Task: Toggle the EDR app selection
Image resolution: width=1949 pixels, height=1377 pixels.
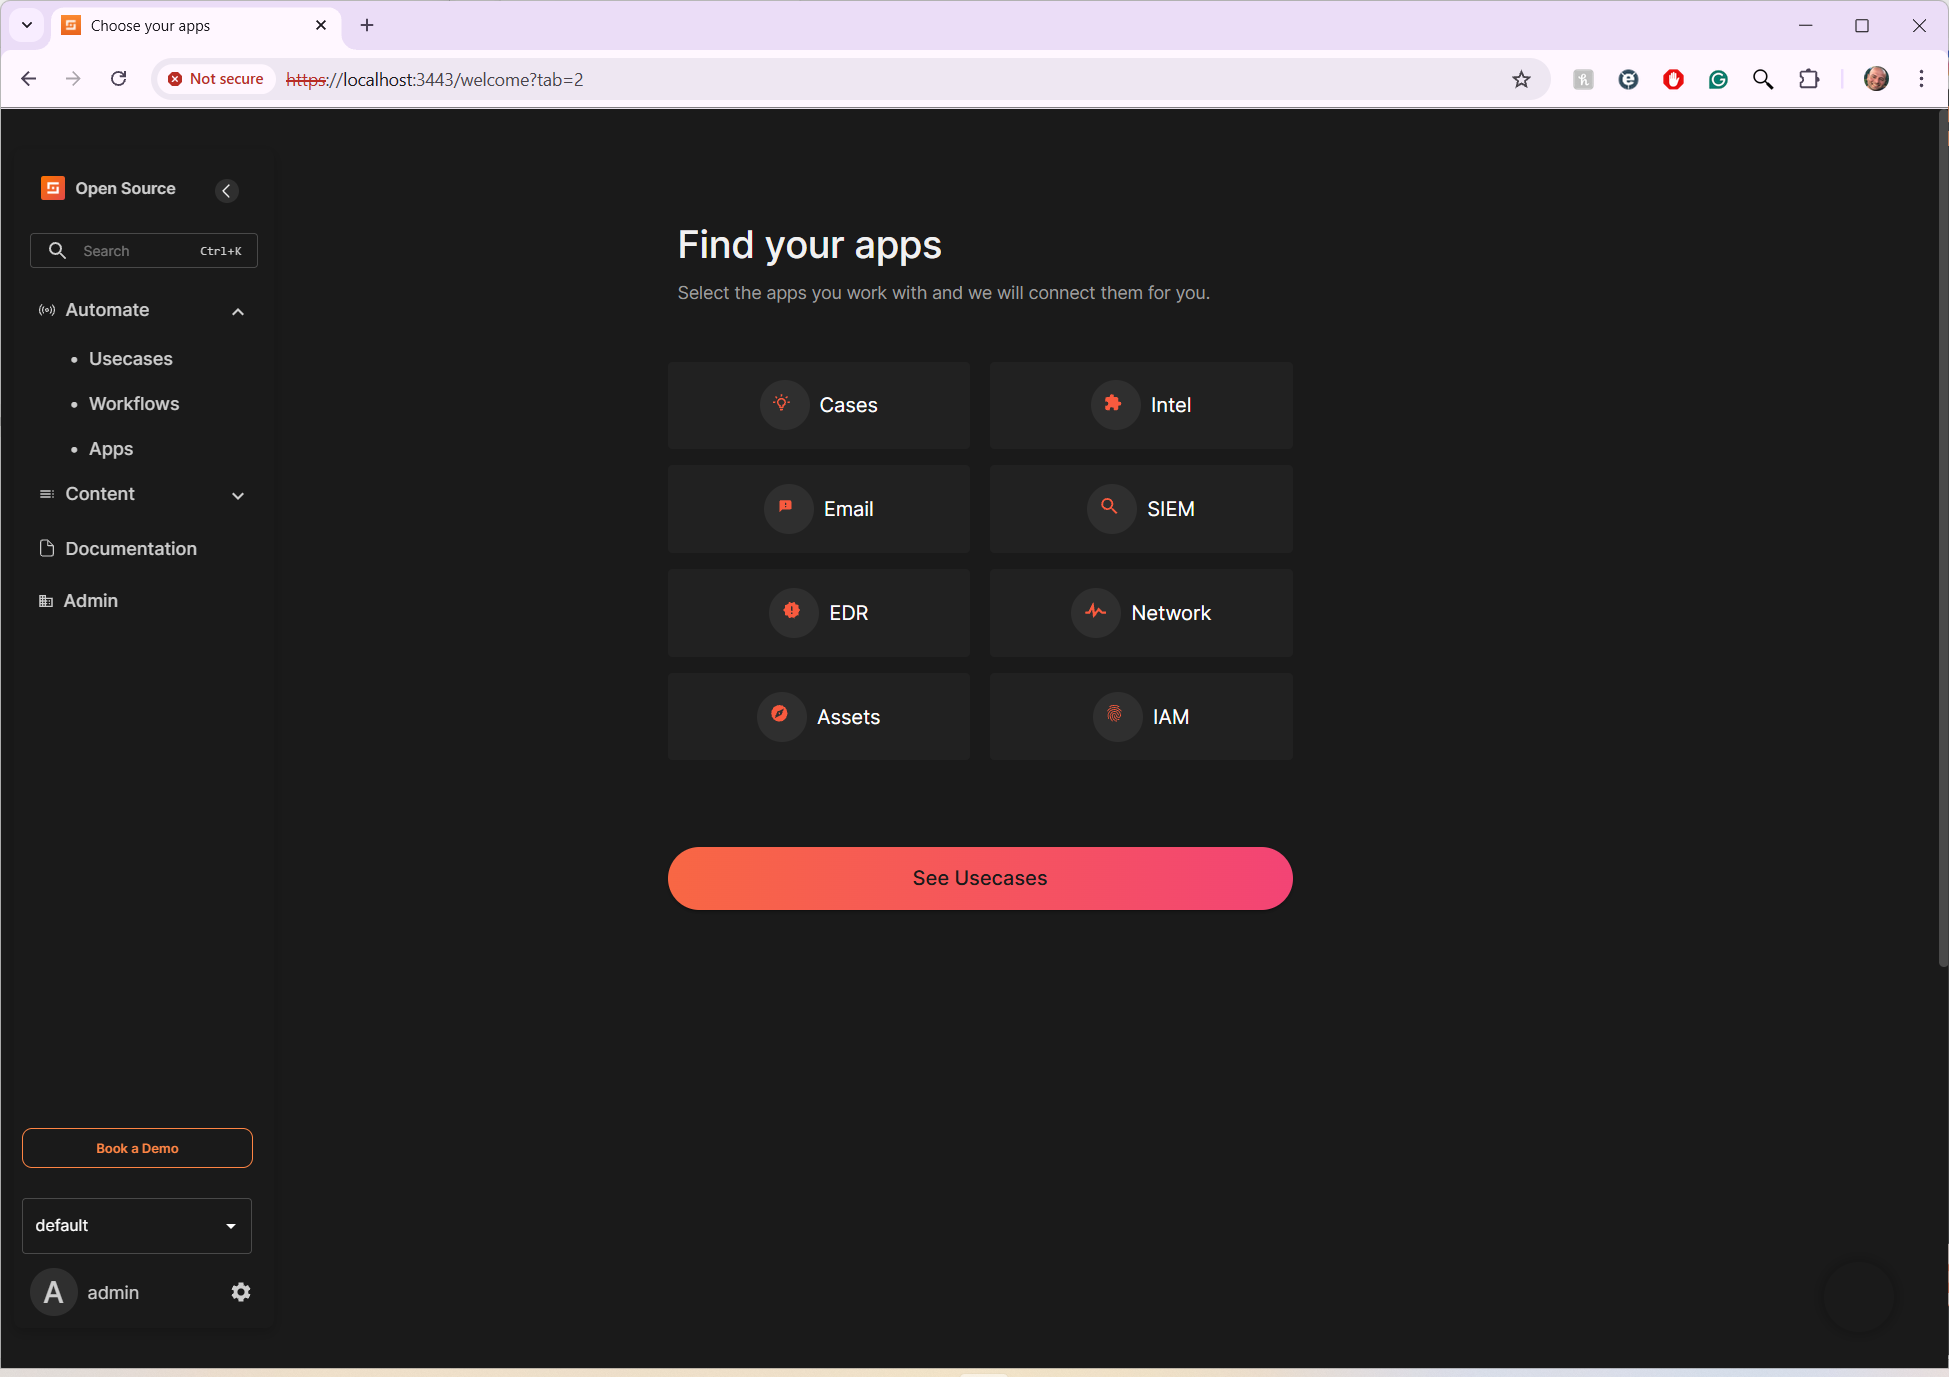Action: coord(819,613)
